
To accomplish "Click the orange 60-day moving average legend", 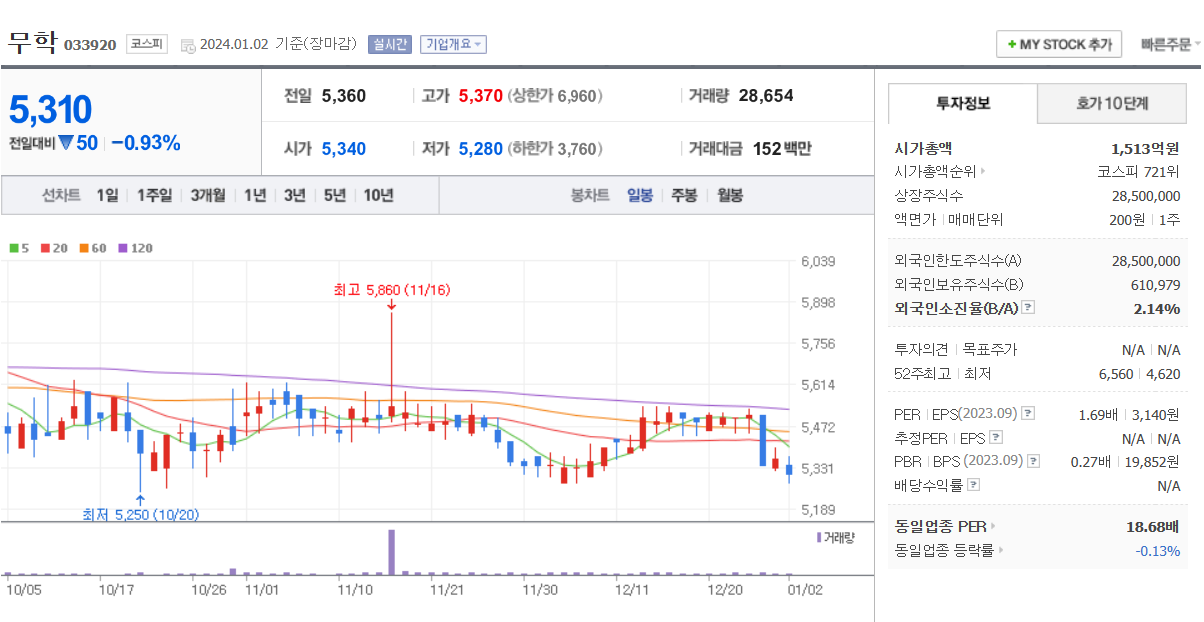I will point(92,248).
